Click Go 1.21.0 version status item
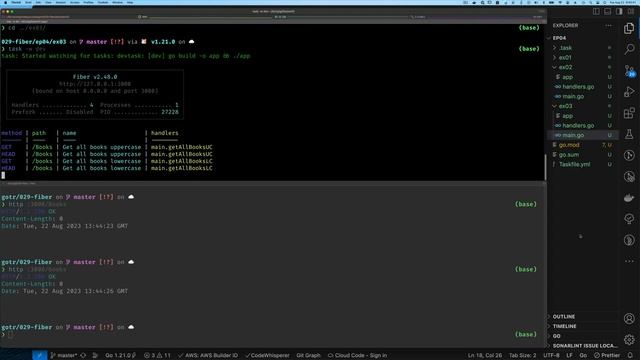Image resolution: width=640 pixels, height=360 pixels. click(x=120, y=356)
